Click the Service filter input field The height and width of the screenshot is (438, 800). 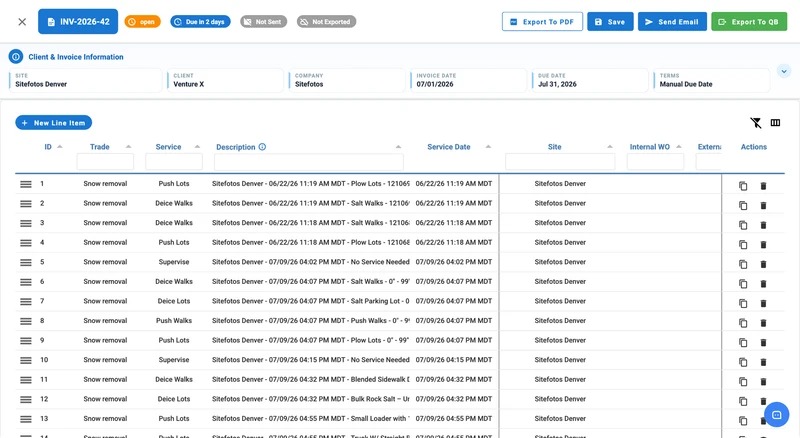174,162
